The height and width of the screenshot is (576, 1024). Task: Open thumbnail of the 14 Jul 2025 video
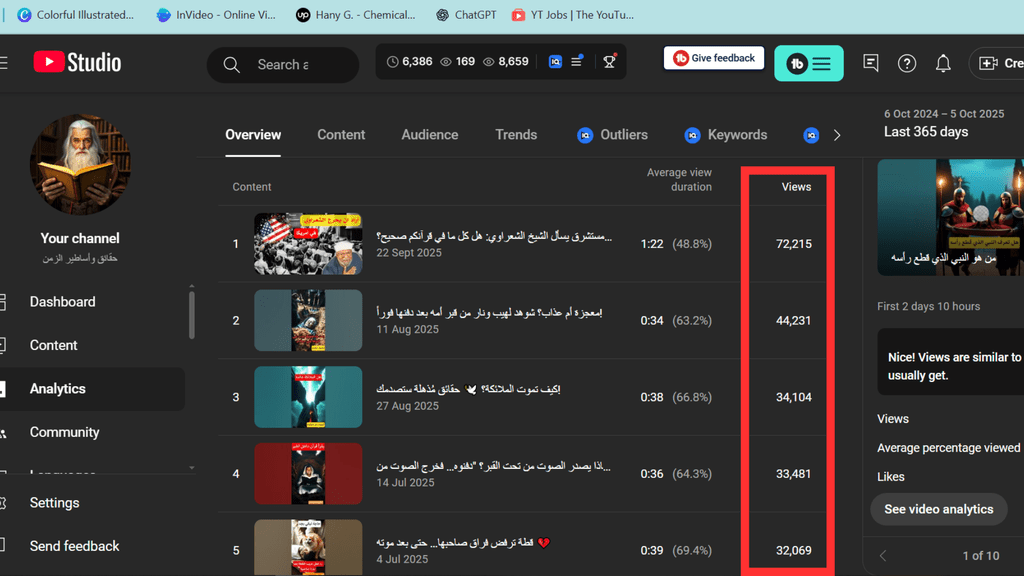(x=308, y=473)
